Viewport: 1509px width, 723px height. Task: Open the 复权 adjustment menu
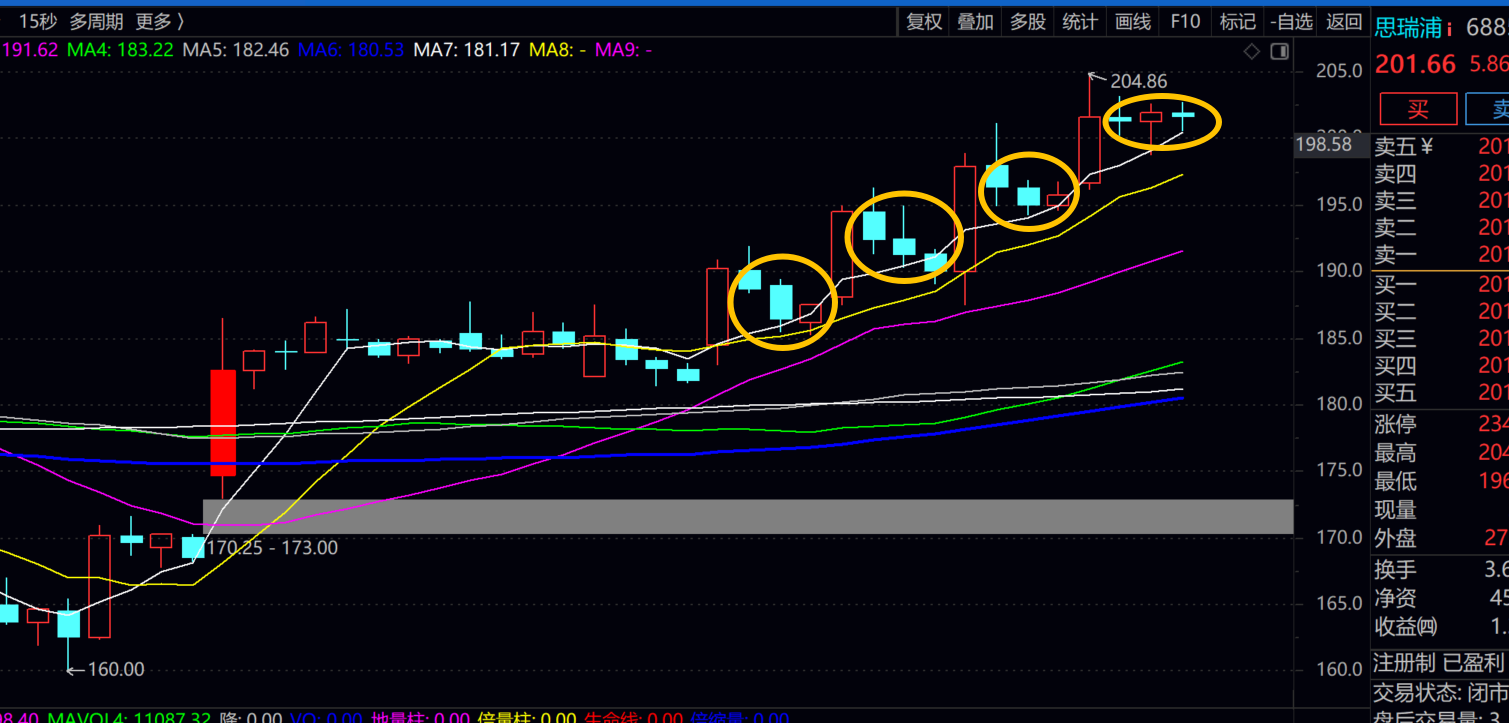[x=923, y=21]
